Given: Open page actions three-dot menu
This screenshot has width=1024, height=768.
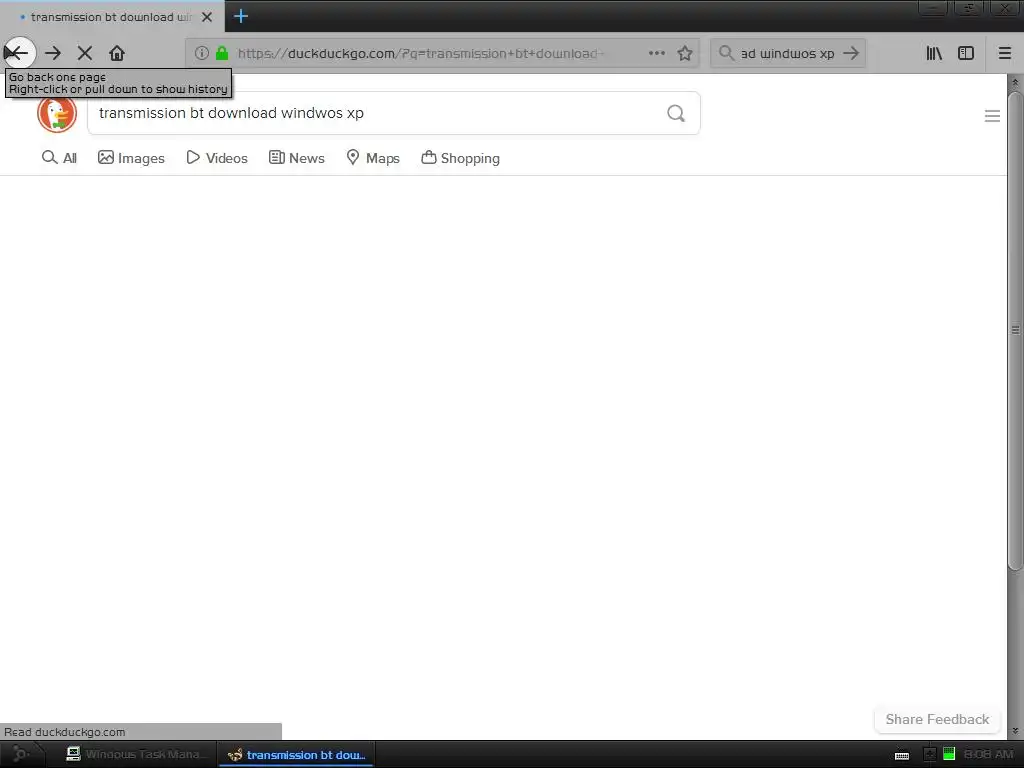Looking at the screenshot, I should [657, 53].
